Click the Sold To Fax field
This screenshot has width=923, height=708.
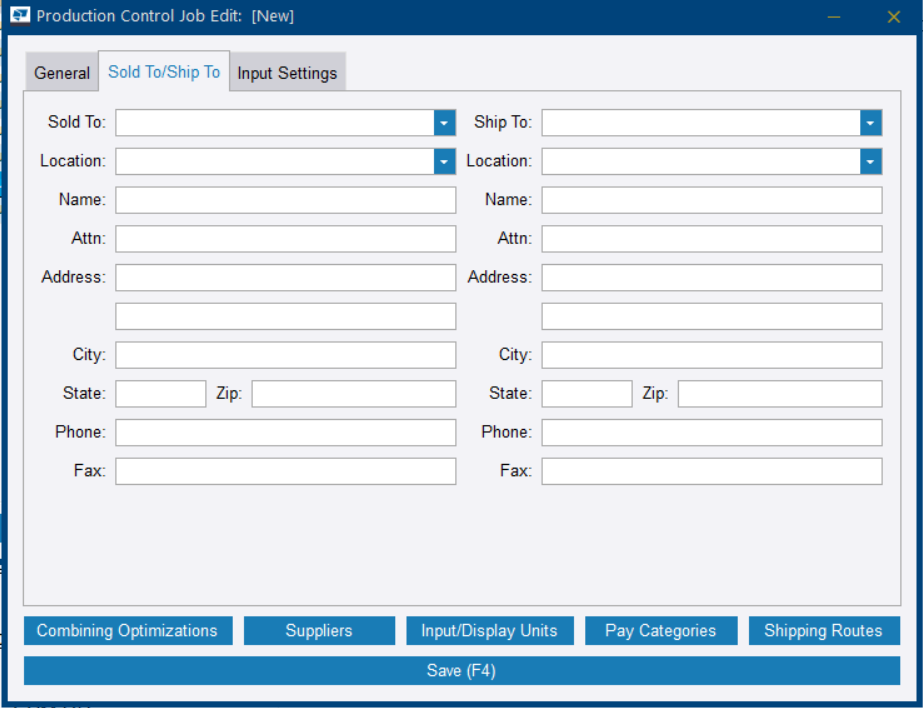point(285,470)
